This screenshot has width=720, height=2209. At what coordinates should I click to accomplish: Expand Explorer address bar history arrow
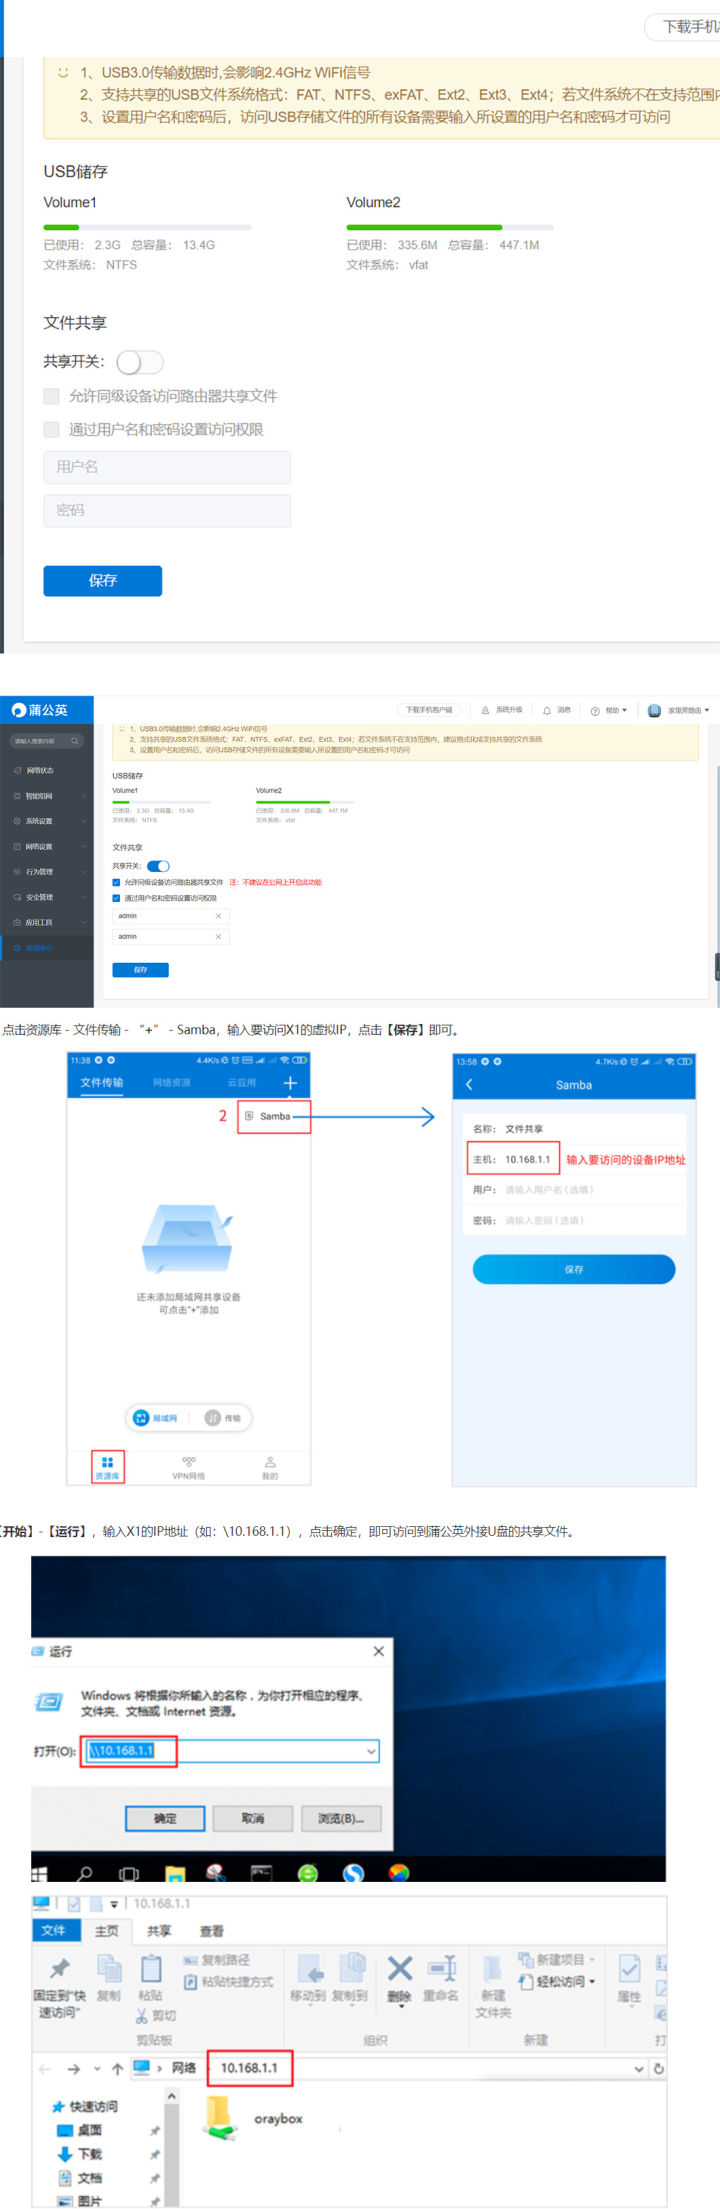coord(639,2068)
